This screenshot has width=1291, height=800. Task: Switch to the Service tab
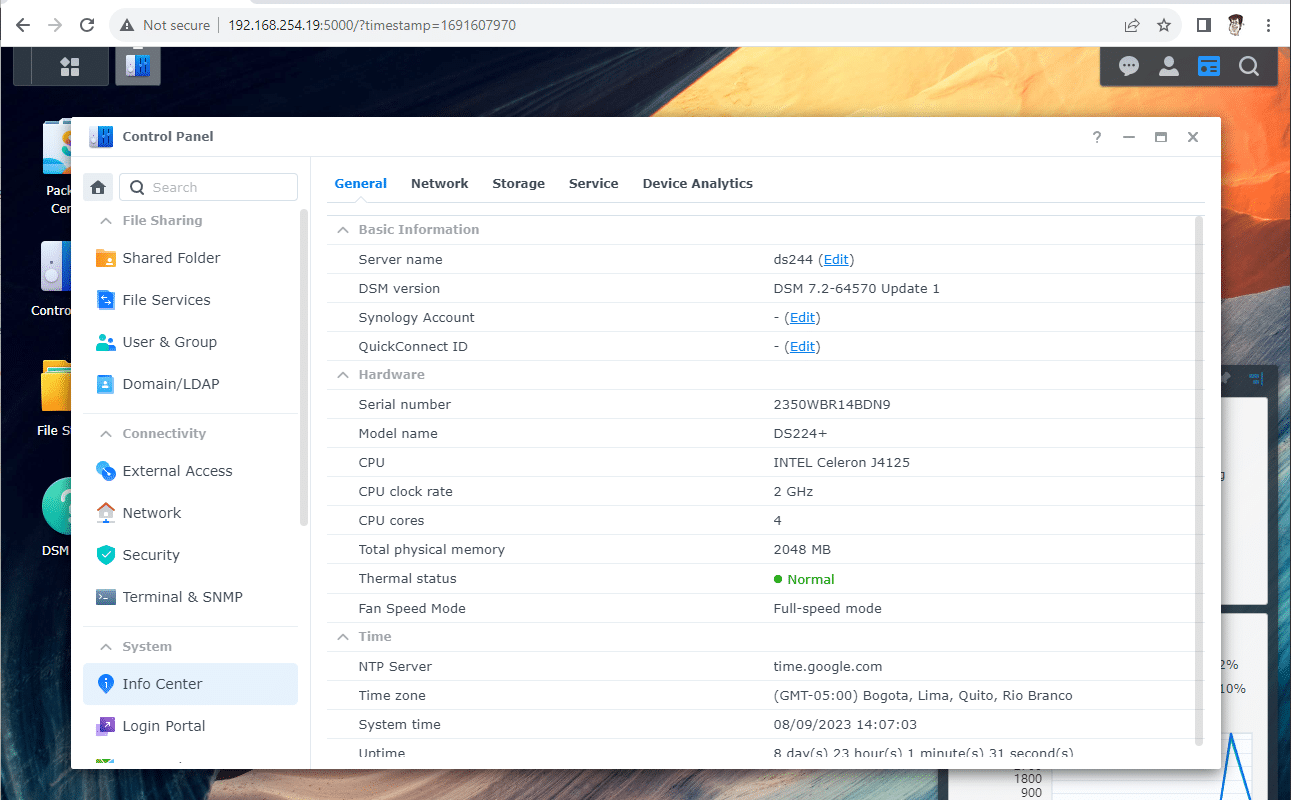(593, 184)
